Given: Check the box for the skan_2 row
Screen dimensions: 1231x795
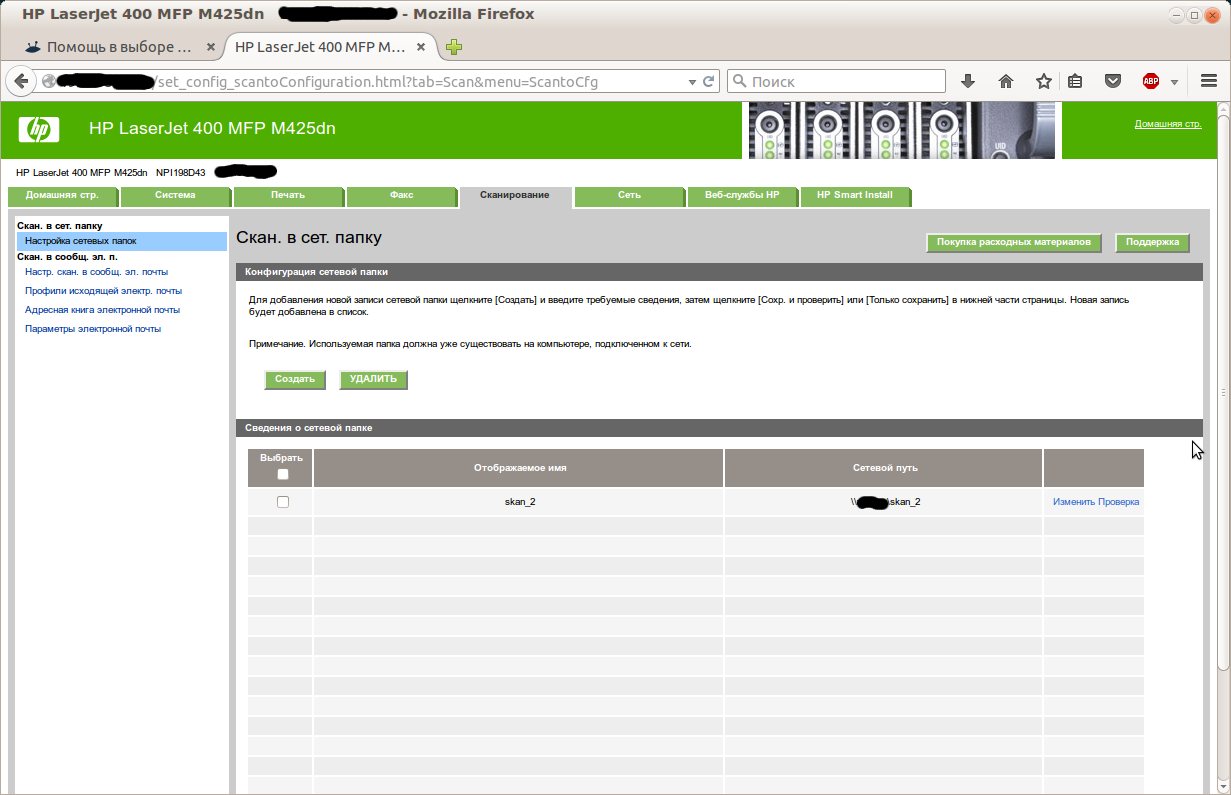Looking at the screenshot, I should click(x=283, y=502).
